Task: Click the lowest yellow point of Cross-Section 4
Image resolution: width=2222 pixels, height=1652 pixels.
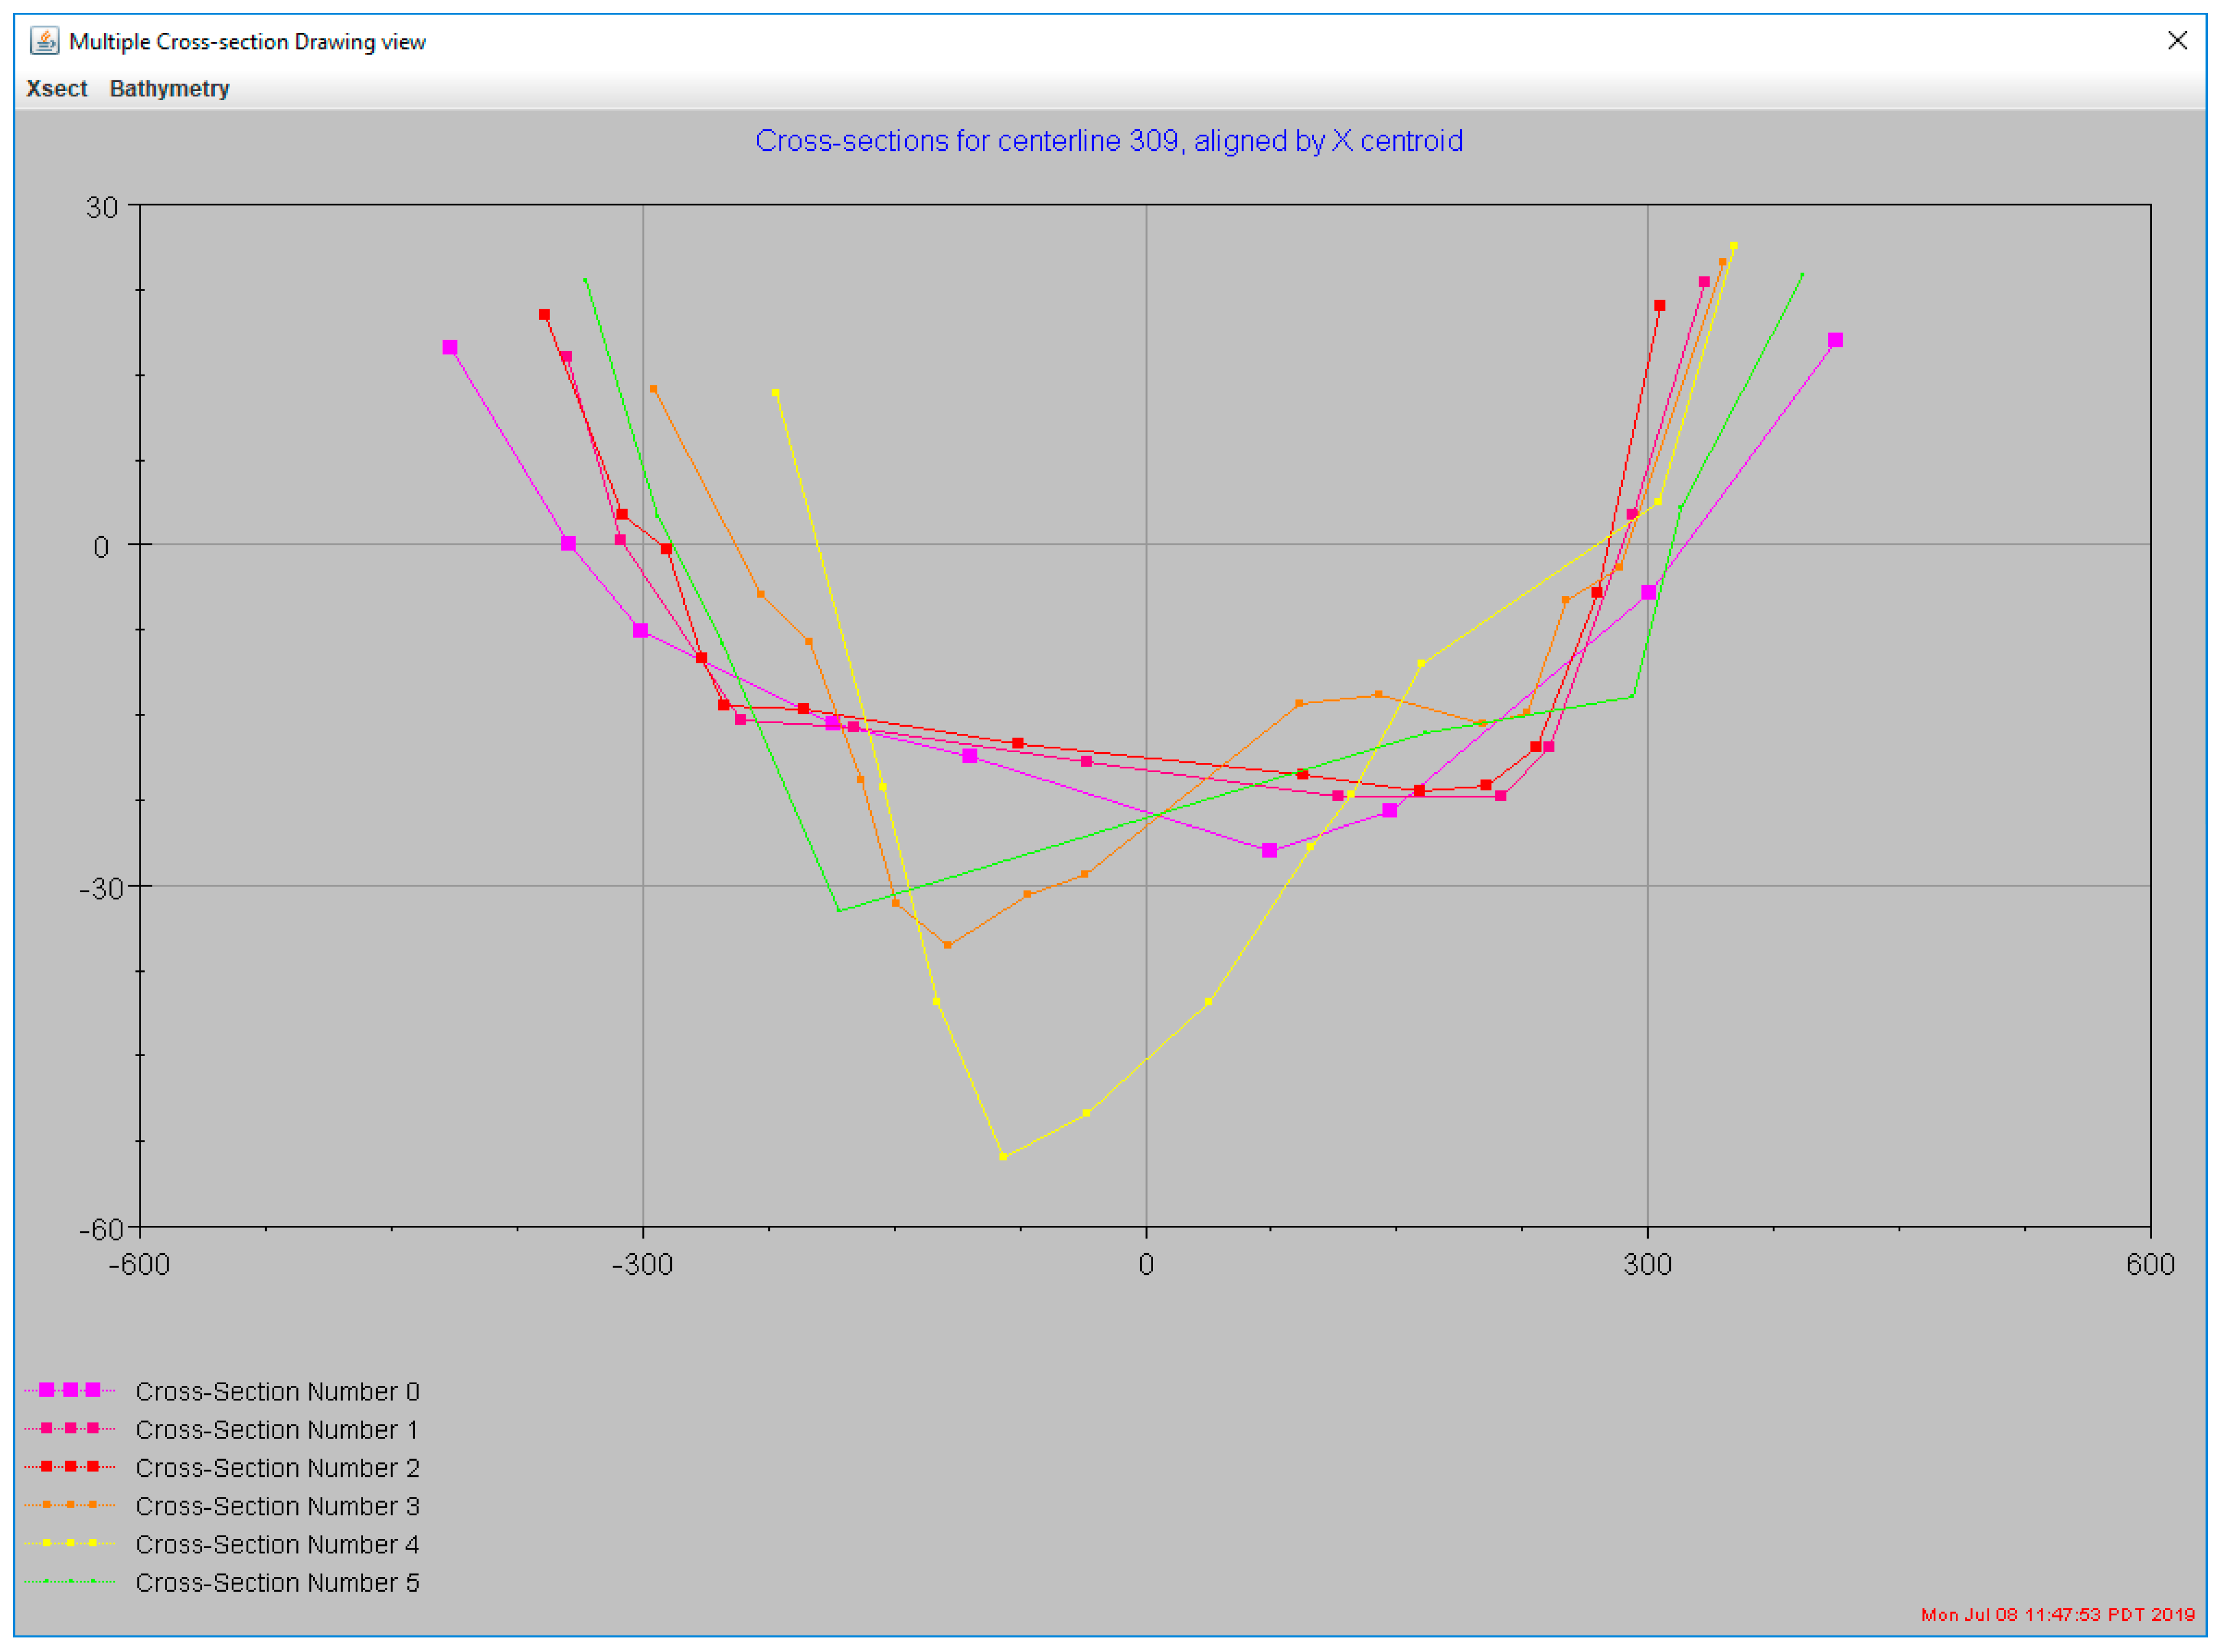Action: click(x=1003, y=1156)
